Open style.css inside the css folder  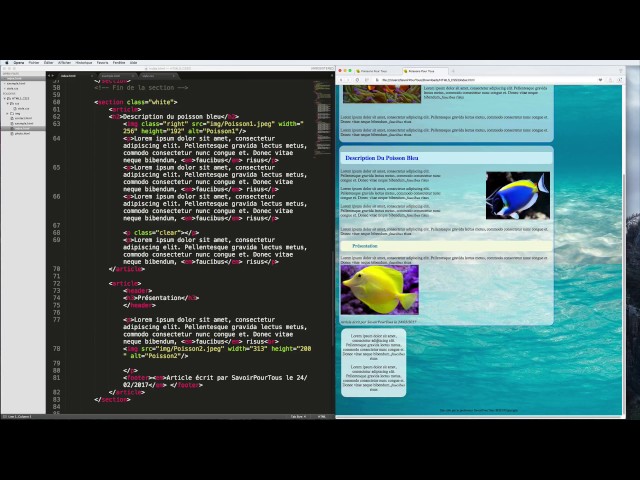click(x=23, y=109)
